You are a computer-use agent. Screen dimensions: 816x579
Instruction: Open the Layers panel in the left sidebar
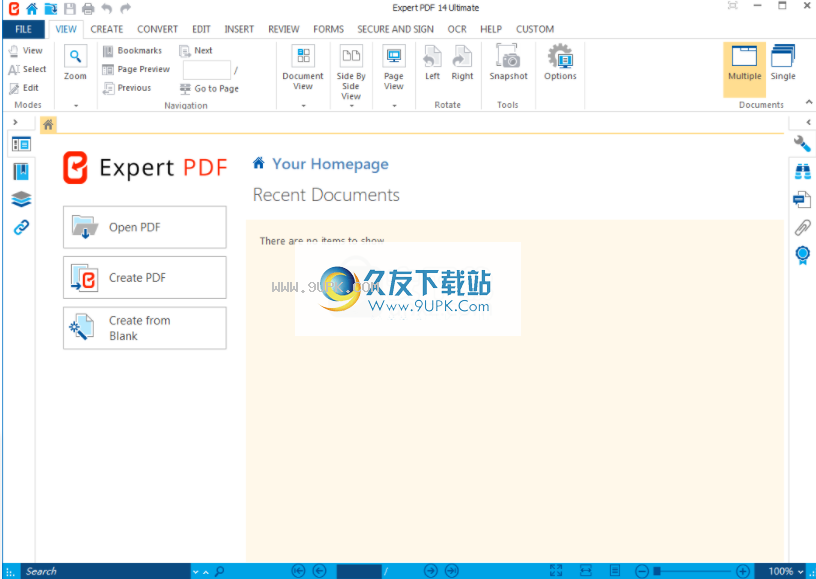(x=21, y=200)
